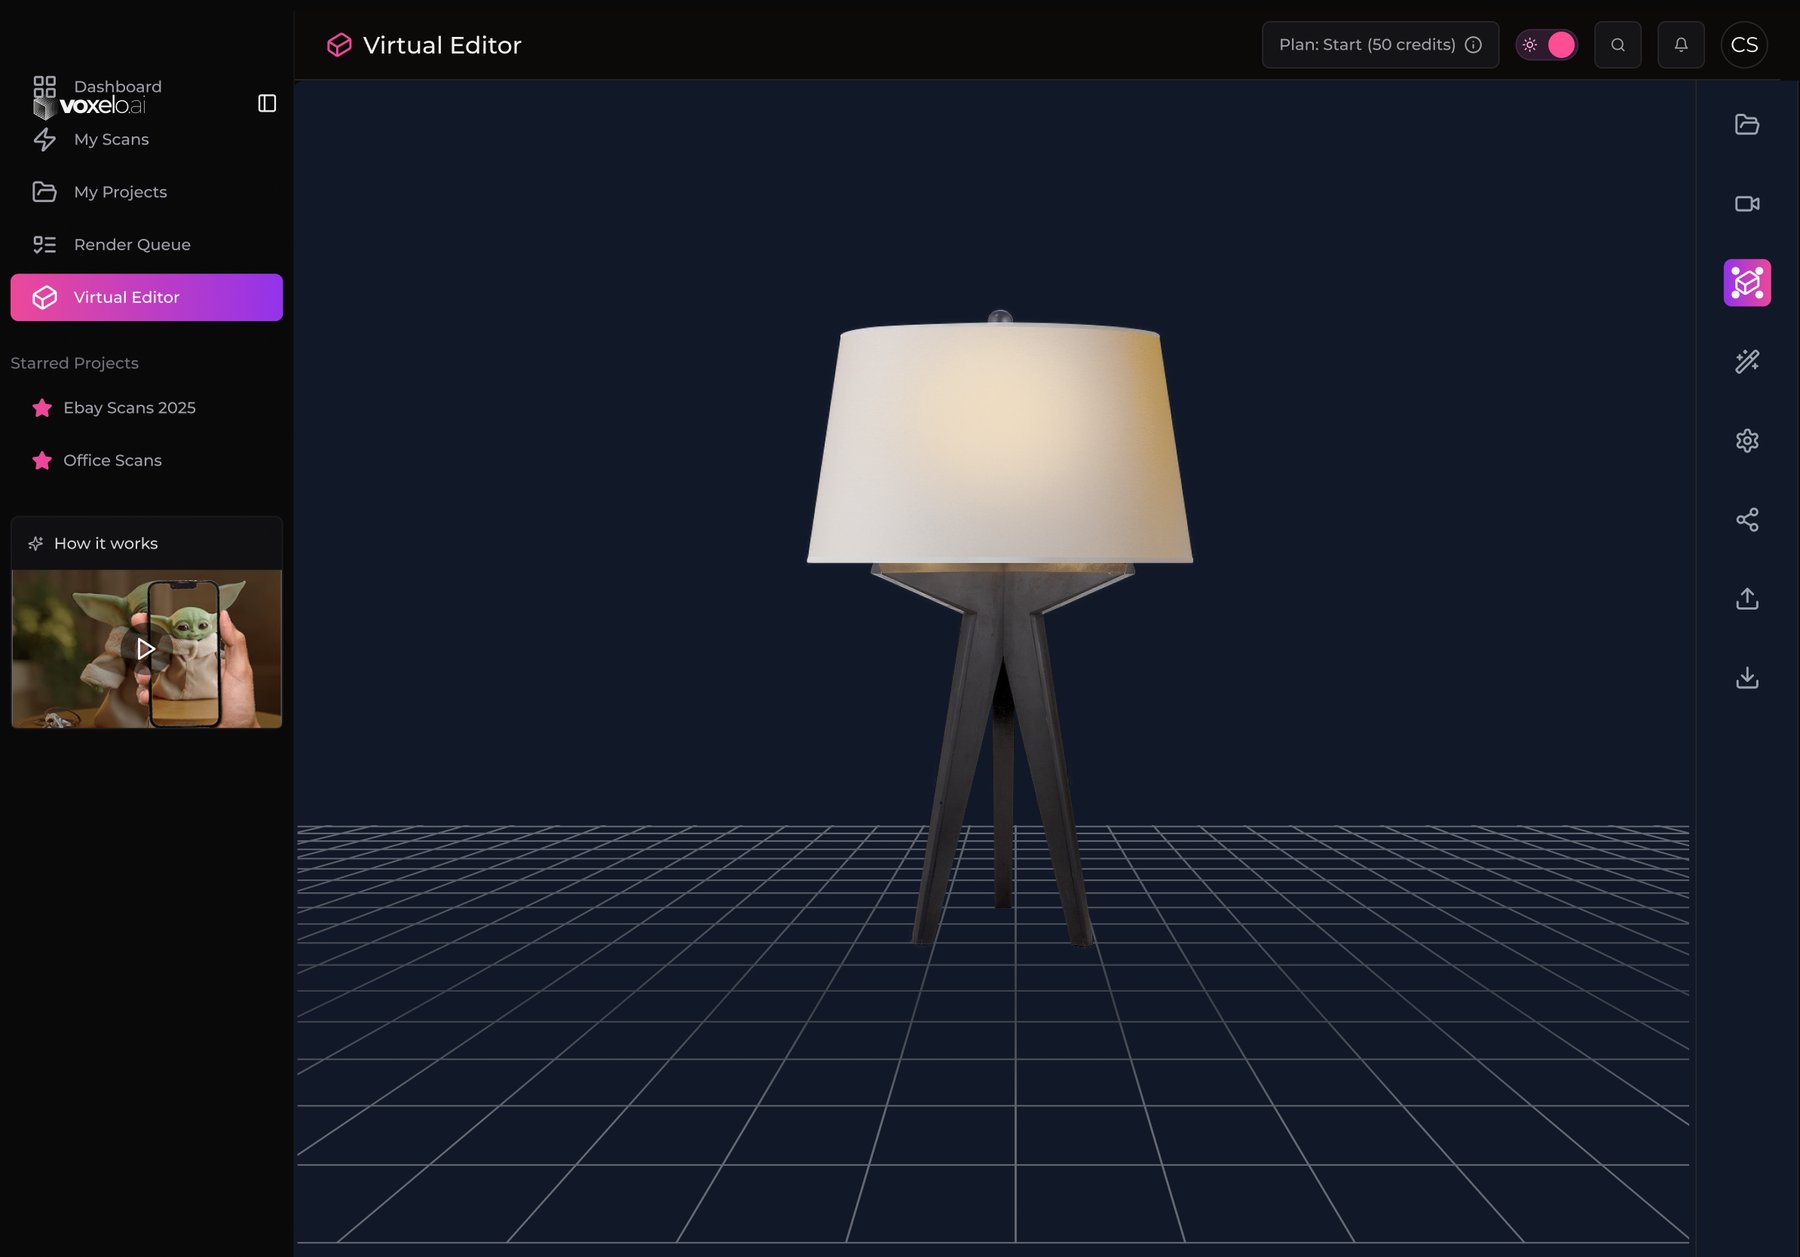Screen dimensions: 1800x1257
Task: Click the cube icon beside Virtual Editor title
Action: point(339,45)
